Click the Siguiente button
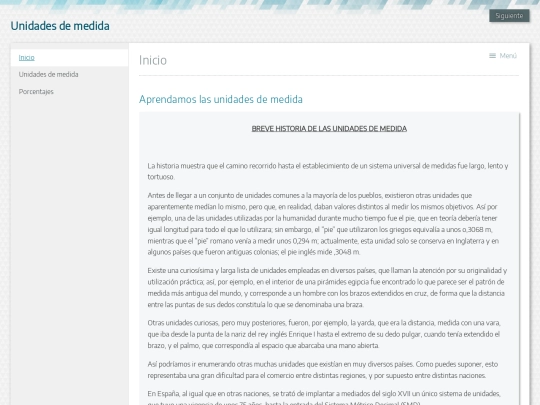 [509, 15]
